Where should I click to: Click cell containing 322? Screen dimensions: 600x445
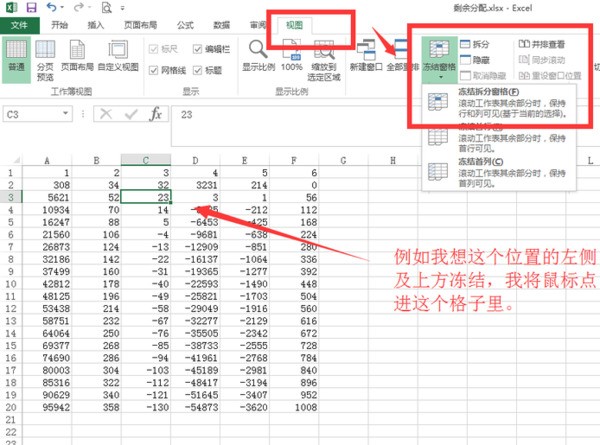(x=96, y=383)
